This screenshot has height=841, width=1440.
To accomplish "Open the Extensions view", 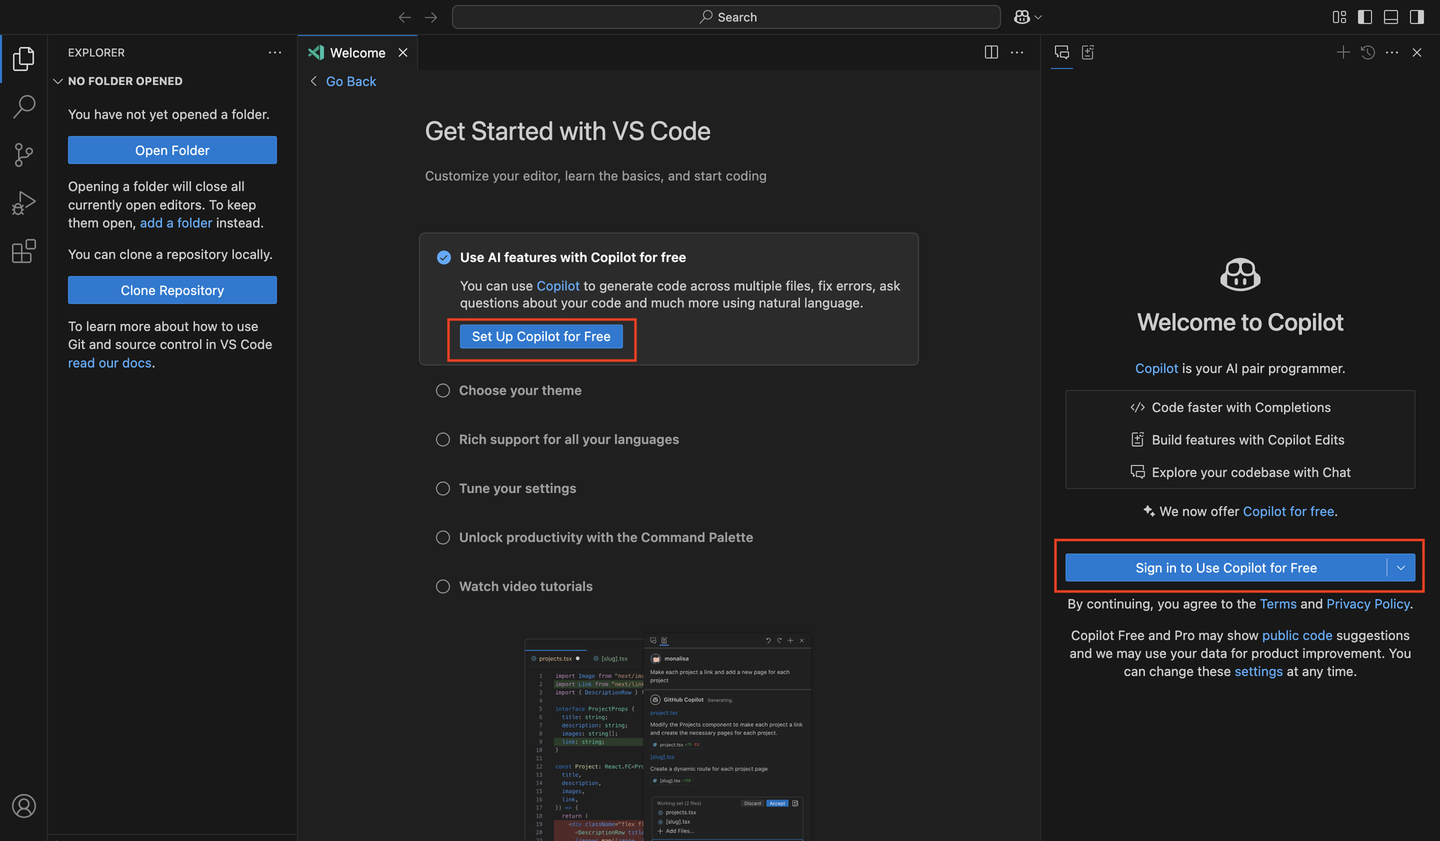I will coord(24,251).
